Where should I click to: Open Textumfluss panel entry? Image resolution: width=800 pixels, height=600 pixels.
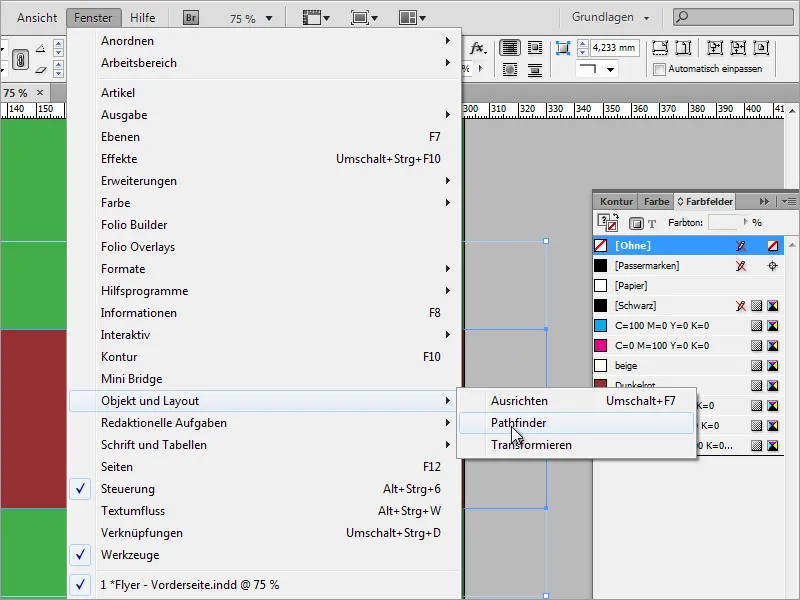click(264, 511)
